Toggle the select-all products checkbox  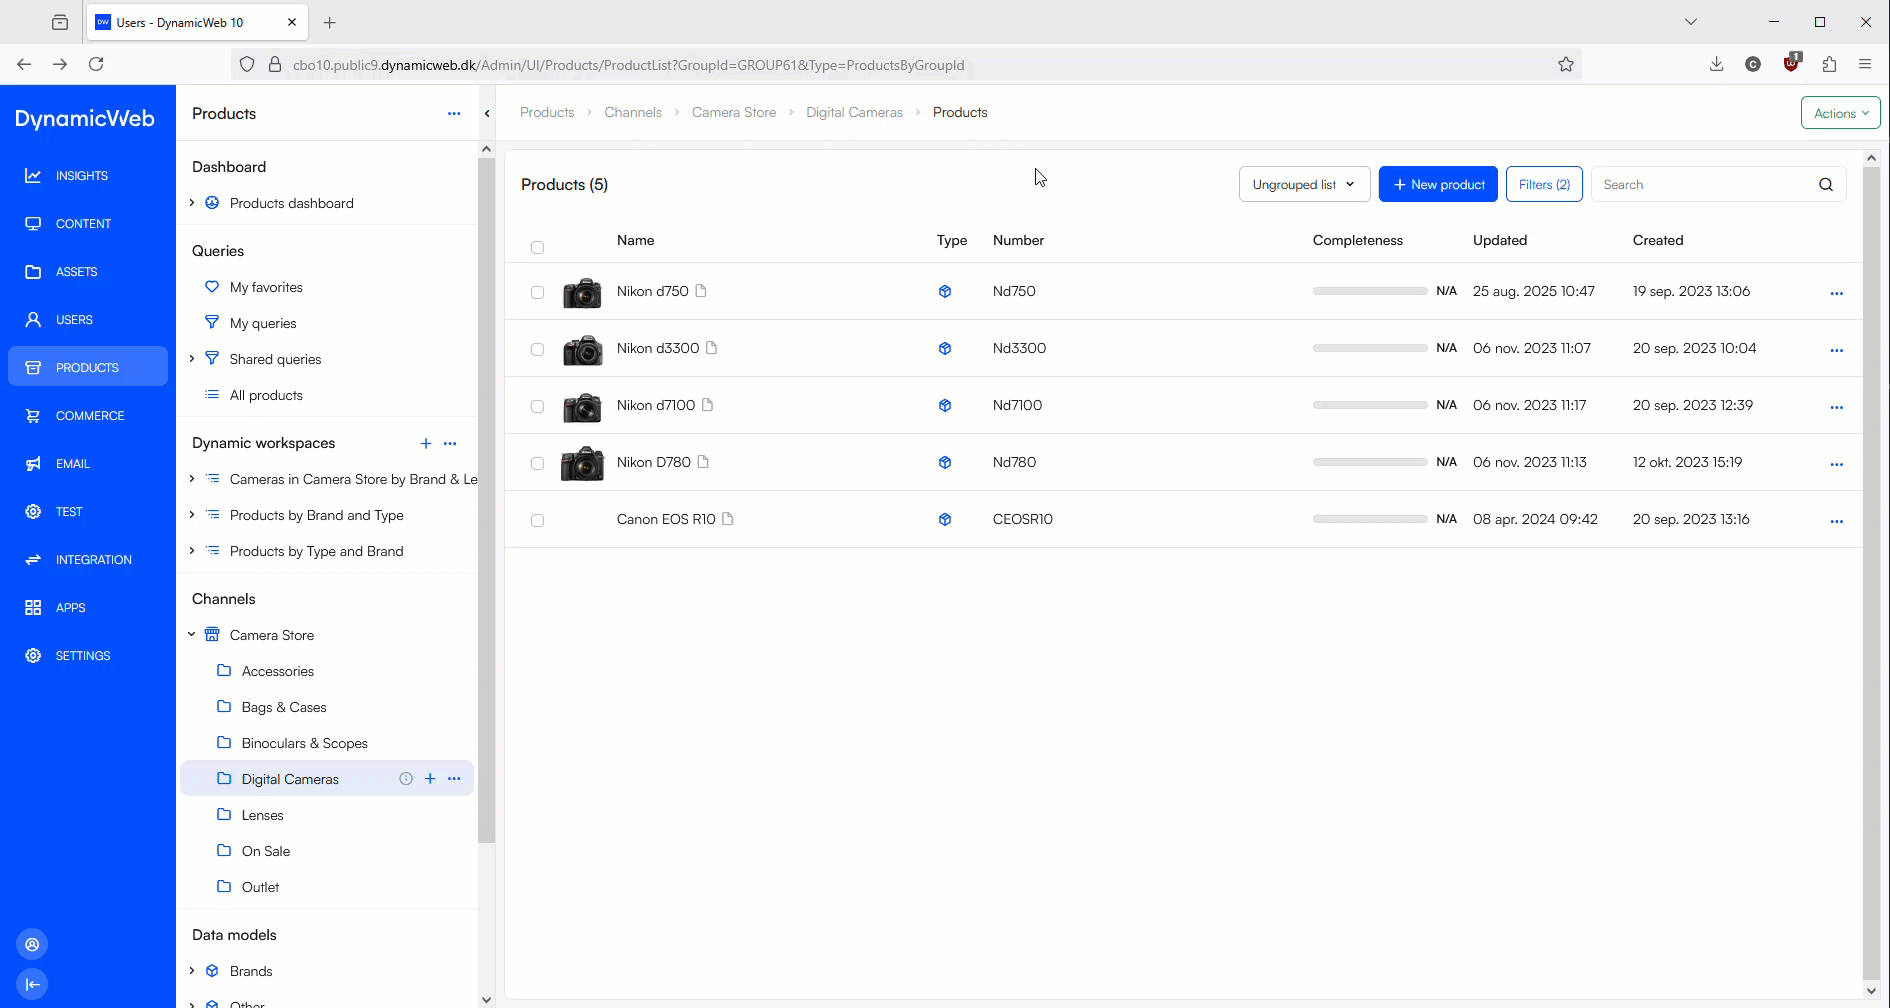click(537, 247)
